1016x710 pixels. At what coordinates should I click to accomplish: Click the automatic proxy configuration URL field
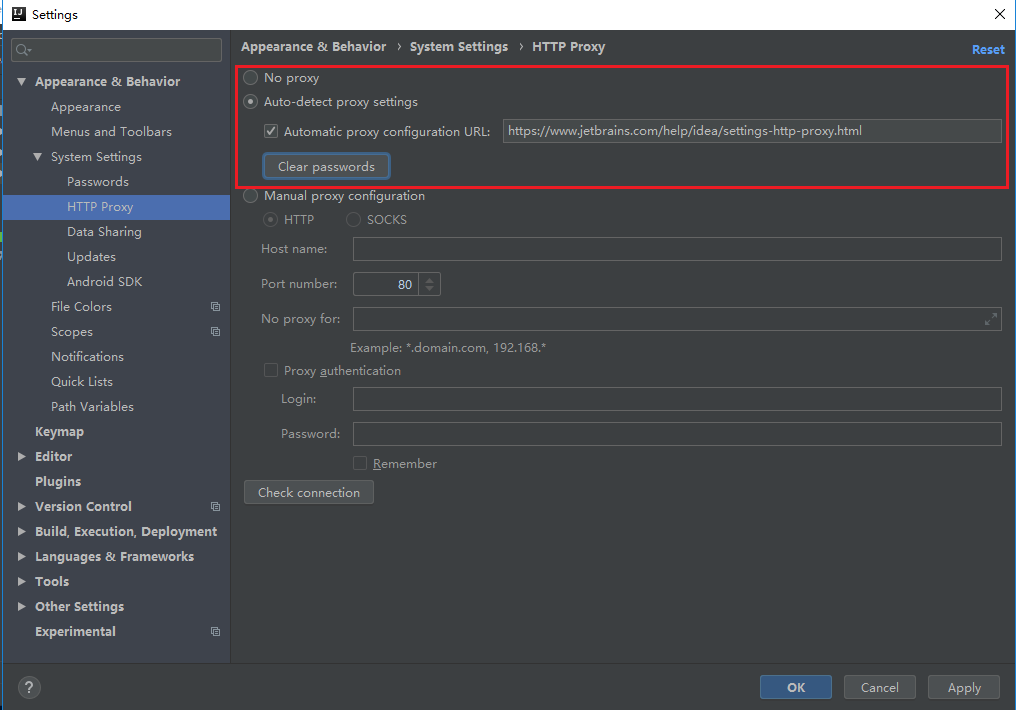point(752,131)
